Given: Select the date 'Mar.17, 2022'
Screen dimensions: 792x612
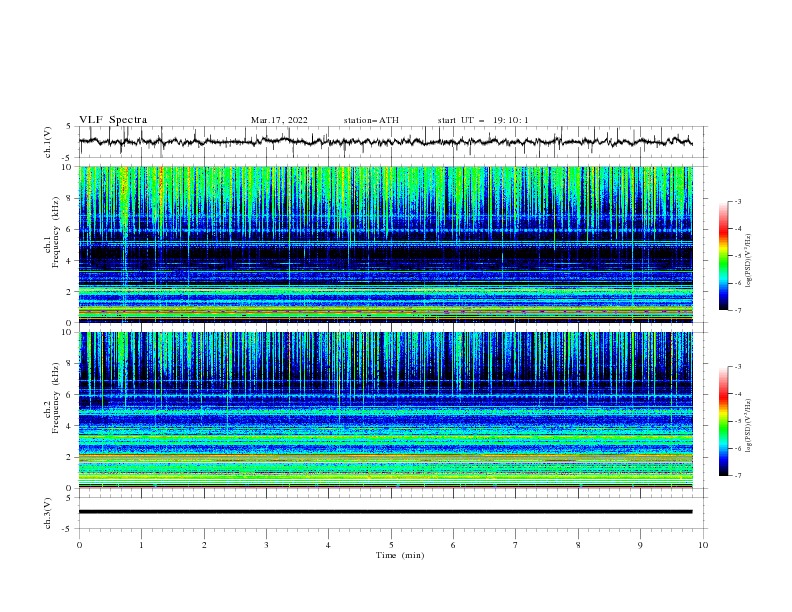Looking at the screenshot, I should [x=279, y=120].
